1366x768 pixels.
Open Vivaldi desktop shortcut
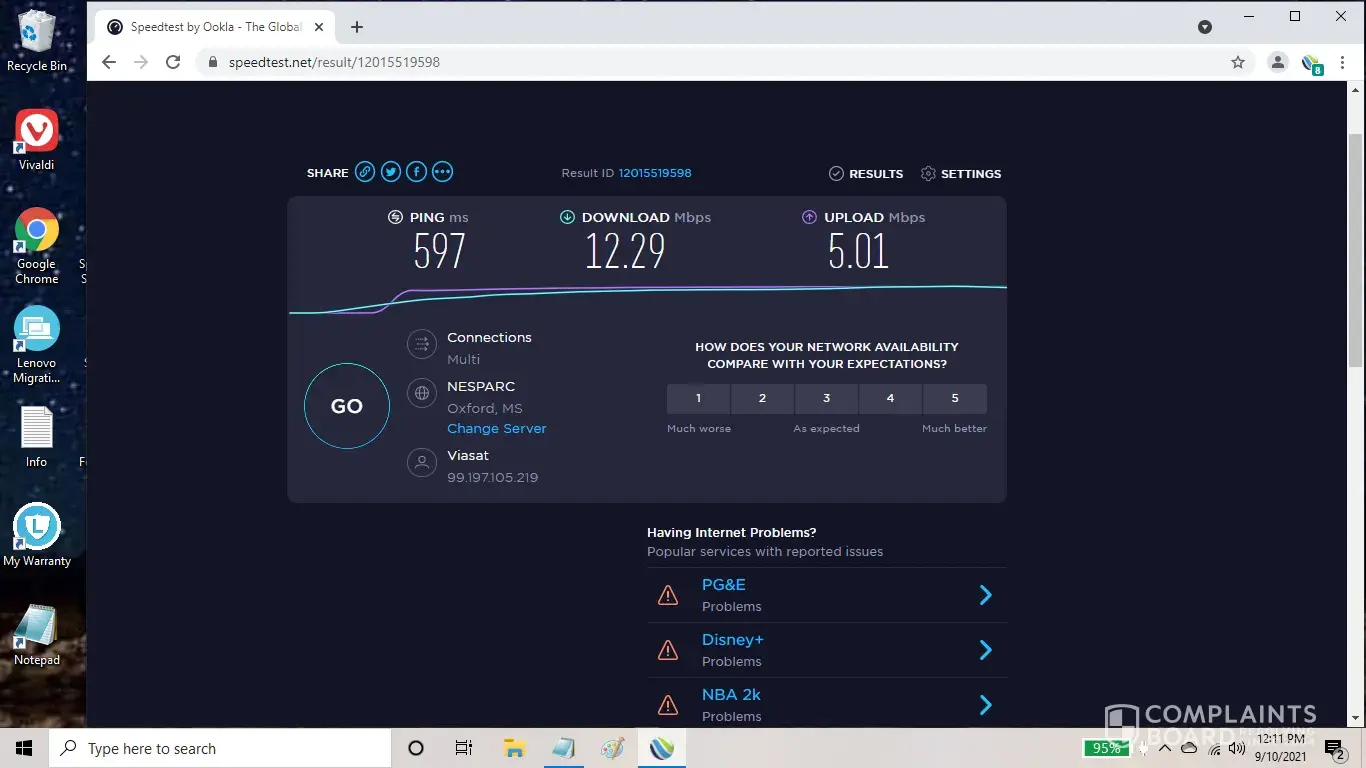(37, 140)
